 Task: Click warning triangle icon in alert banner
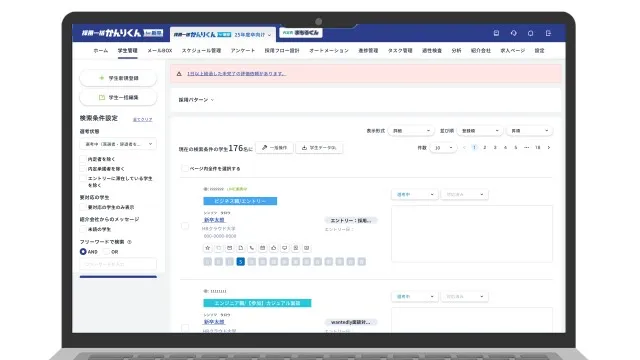tap(179, 74)
